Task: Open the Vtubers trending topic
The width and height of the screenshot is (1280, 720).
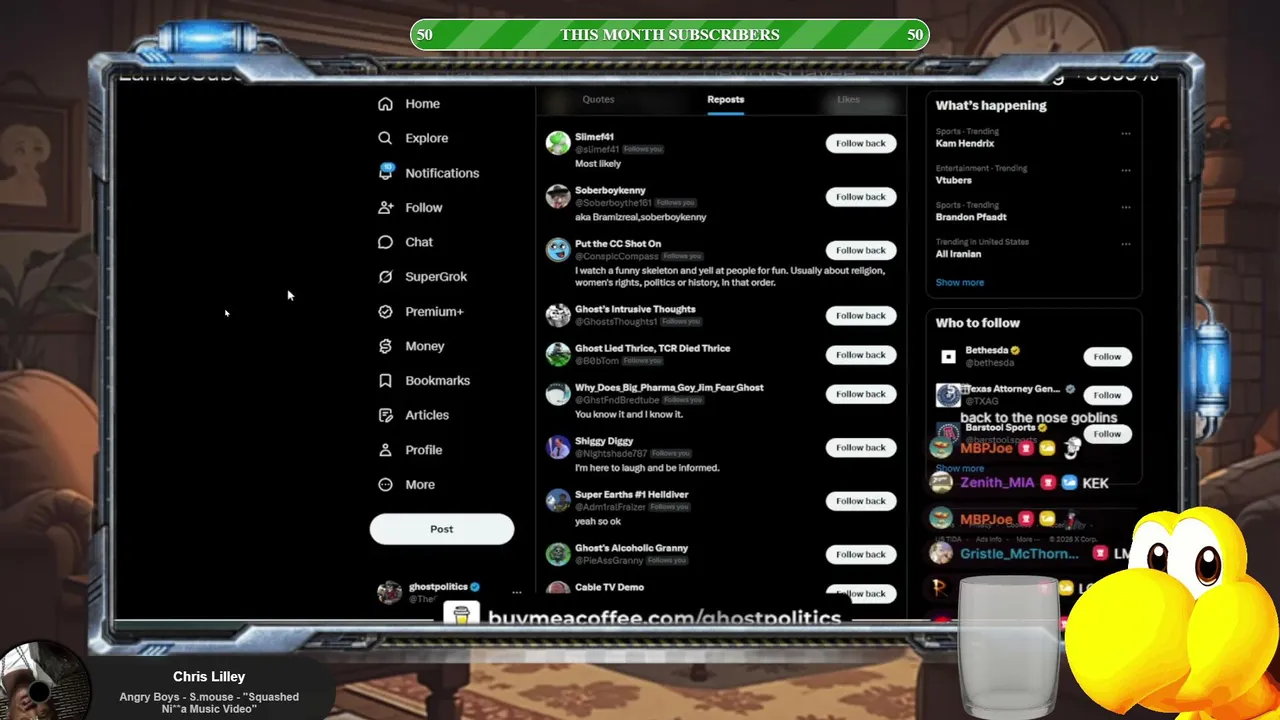Action: [954, 180]
